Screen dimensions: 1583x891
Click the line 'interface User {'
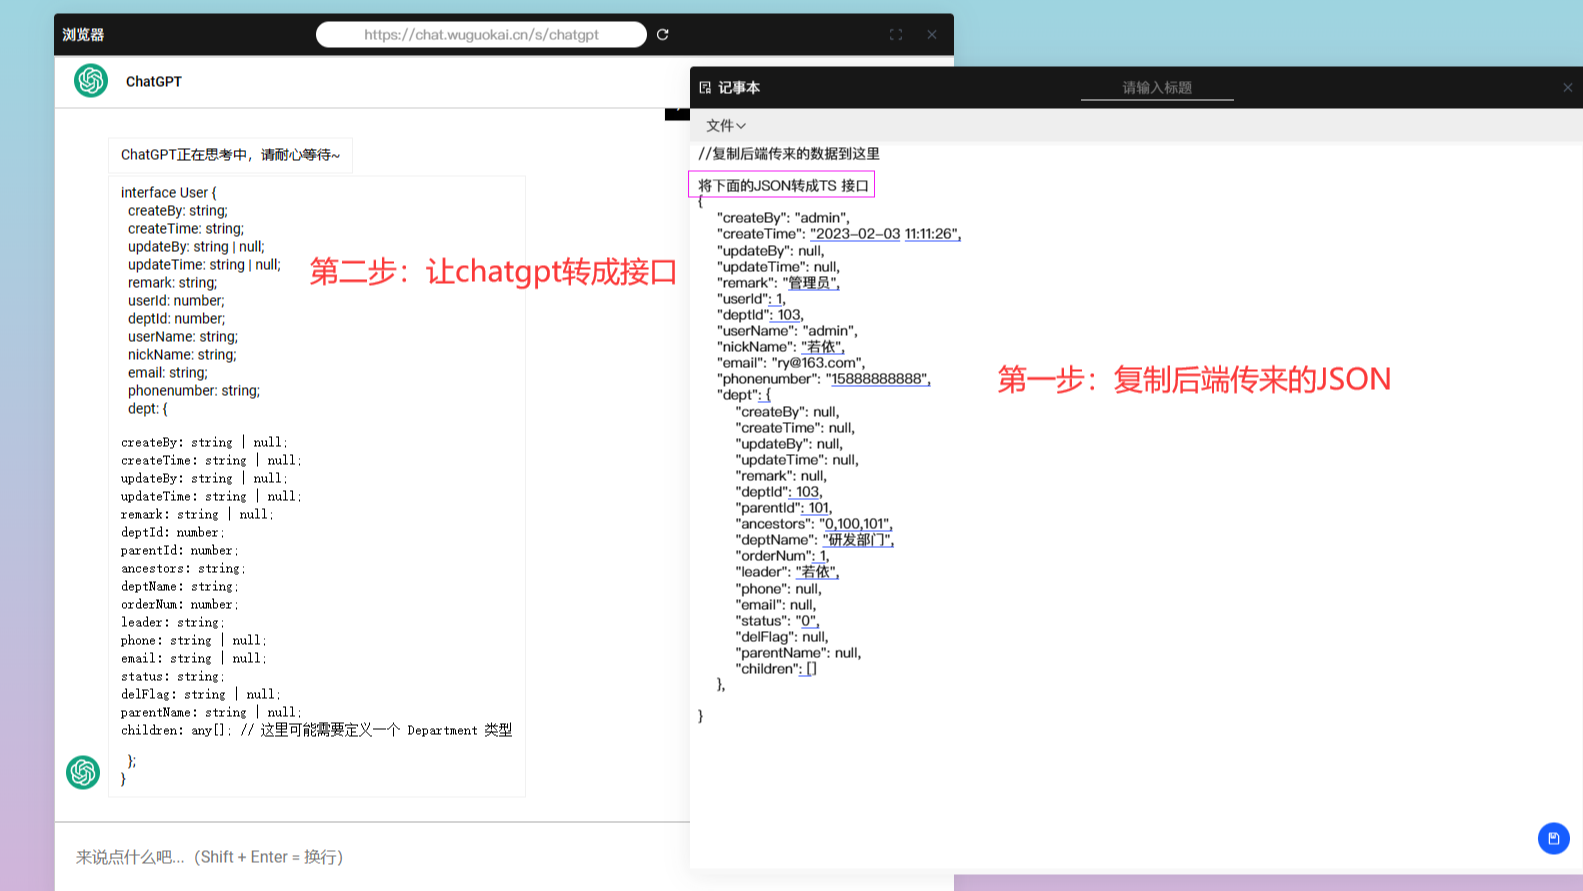tap(168, 192)
